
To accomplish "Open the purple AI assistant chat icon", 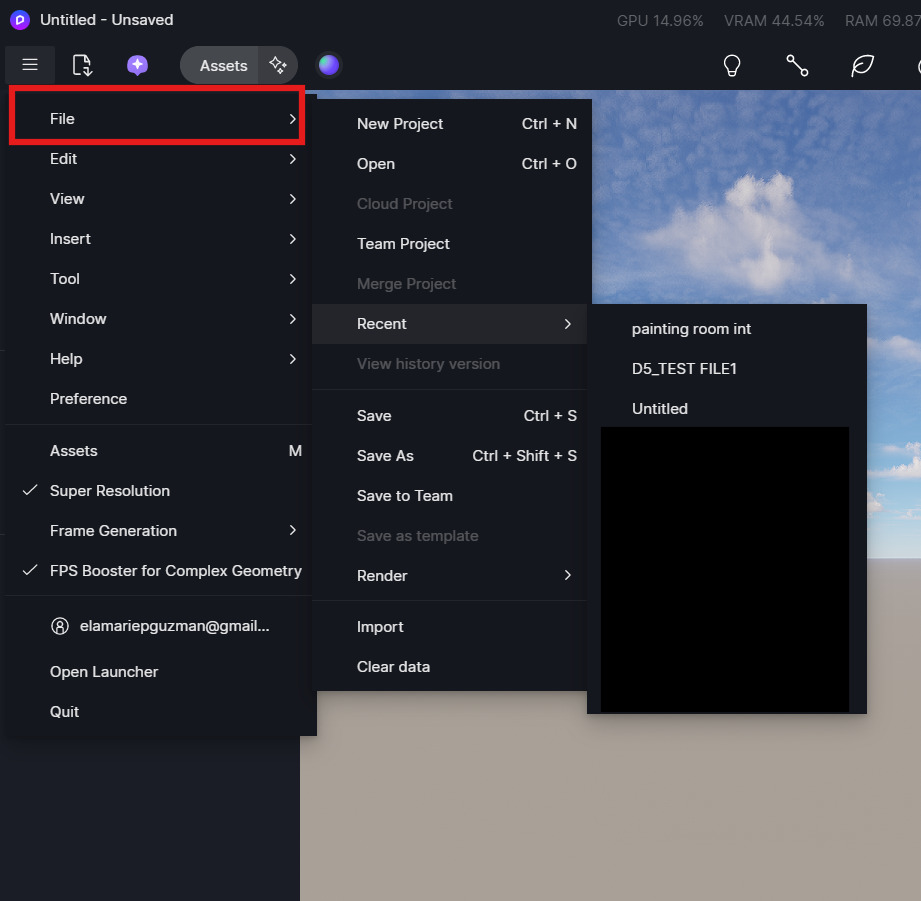I will pos(137,65).
